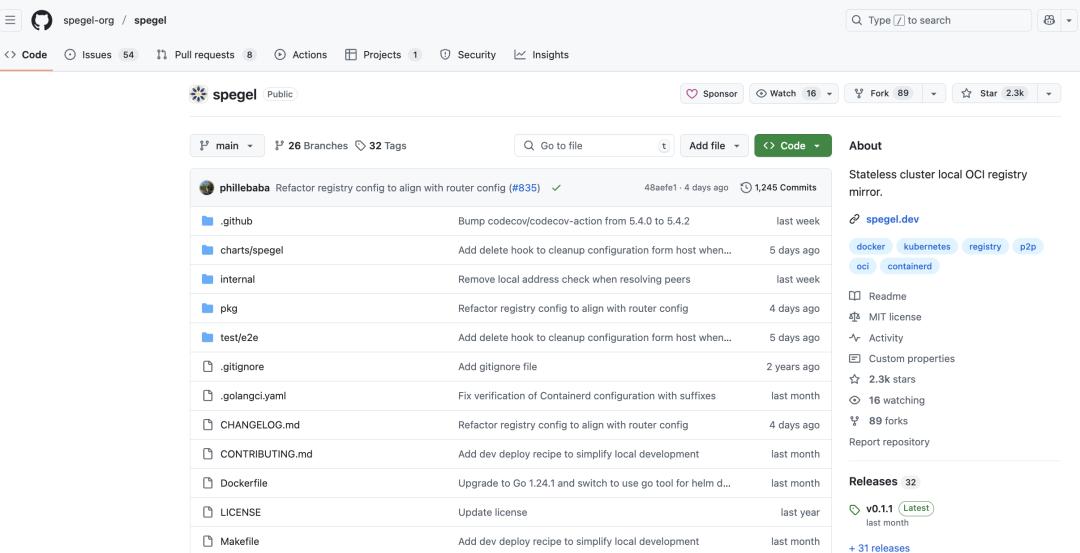Click the spegel repository avatar icon
Image resolution: width=1080 pixels, height=553 pixels.
click(x=198, y=94)
